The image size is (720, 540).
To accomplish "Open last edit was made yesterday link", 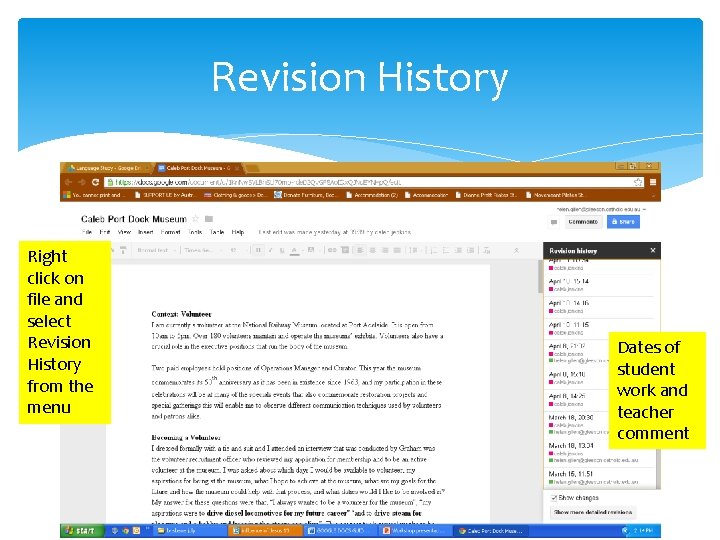I will tap(335, 232).
